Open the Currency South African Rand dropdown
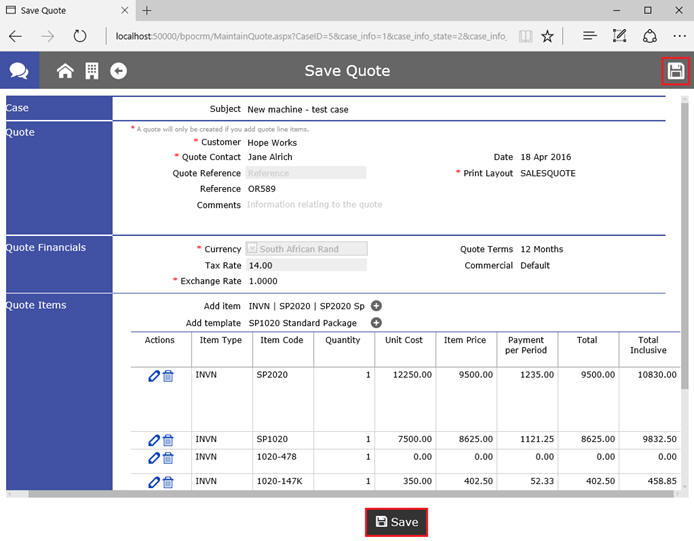Viewport: 694px width, 541px height. [307, 249]
